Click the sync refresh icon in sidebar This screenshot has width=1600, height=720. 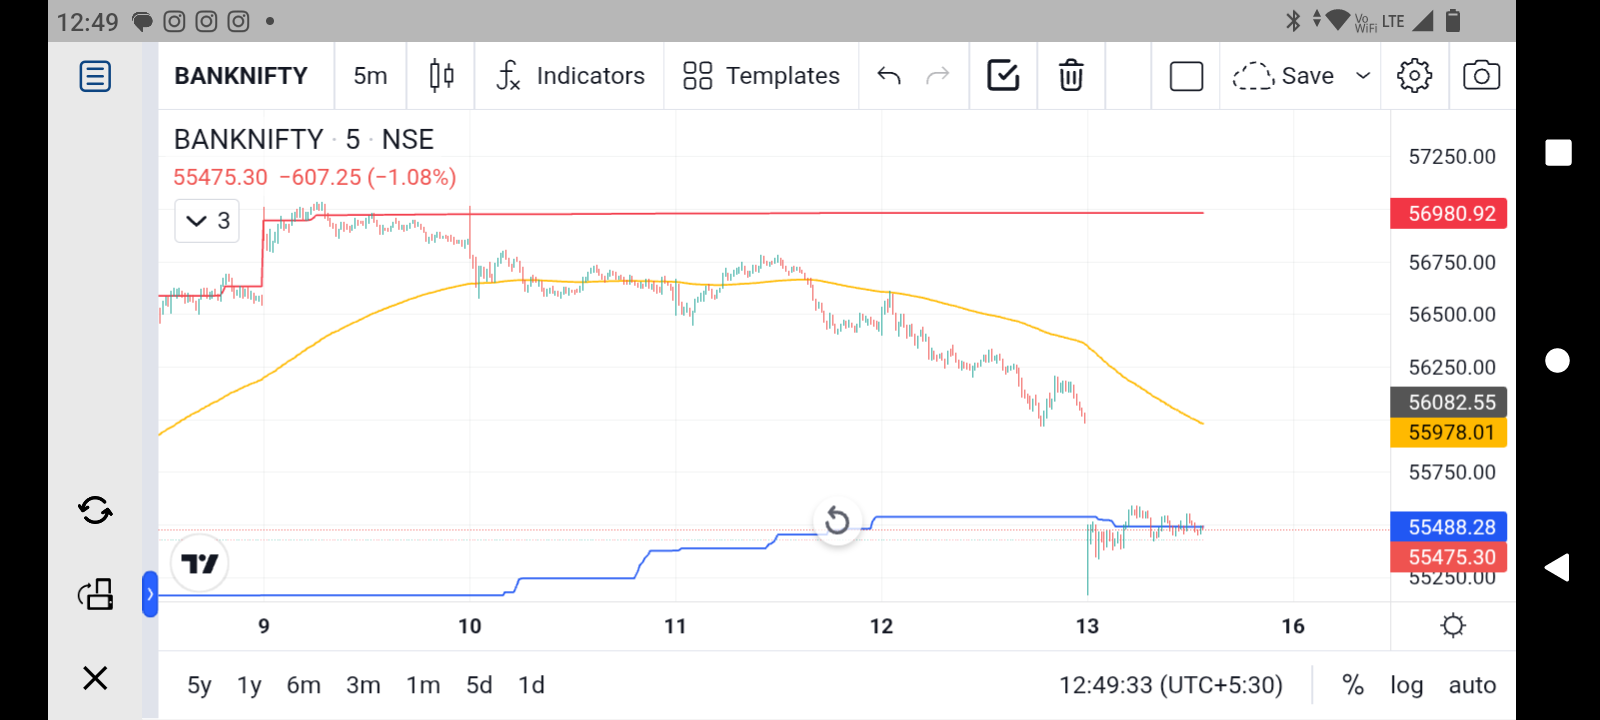pyautogui.click(x=95, y=511)
